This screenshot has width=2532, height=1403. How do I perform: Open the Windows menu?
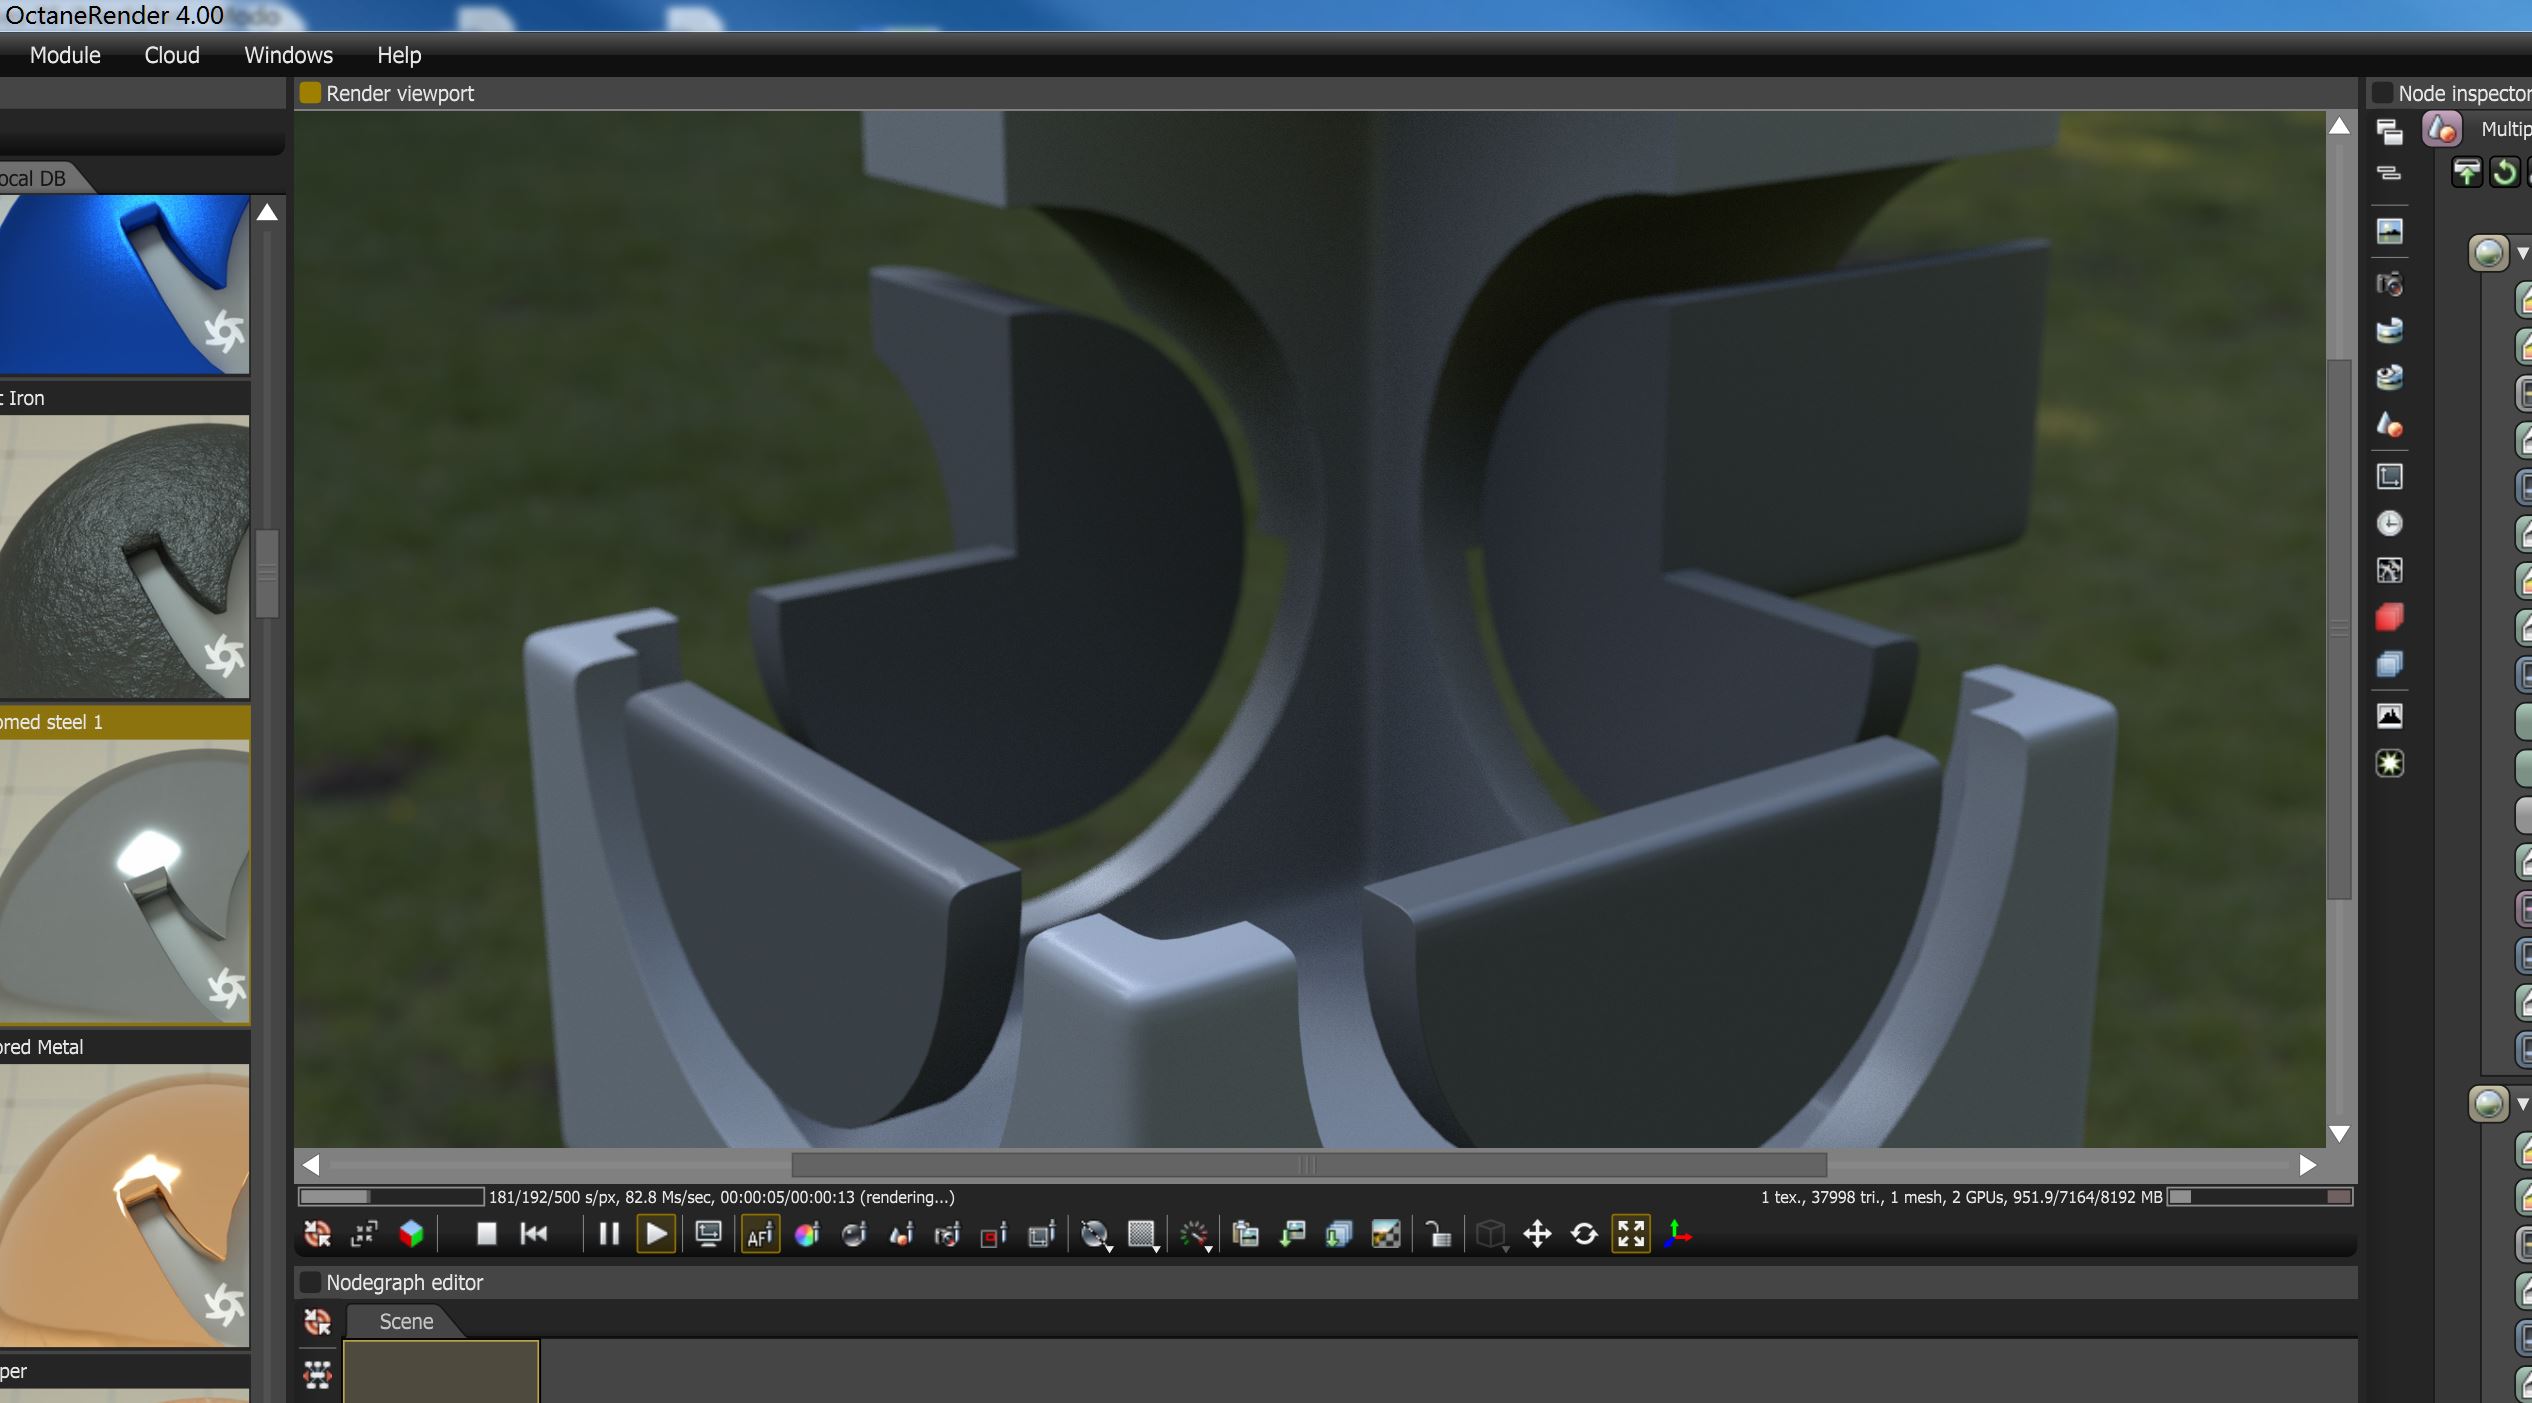click(288, 55)
